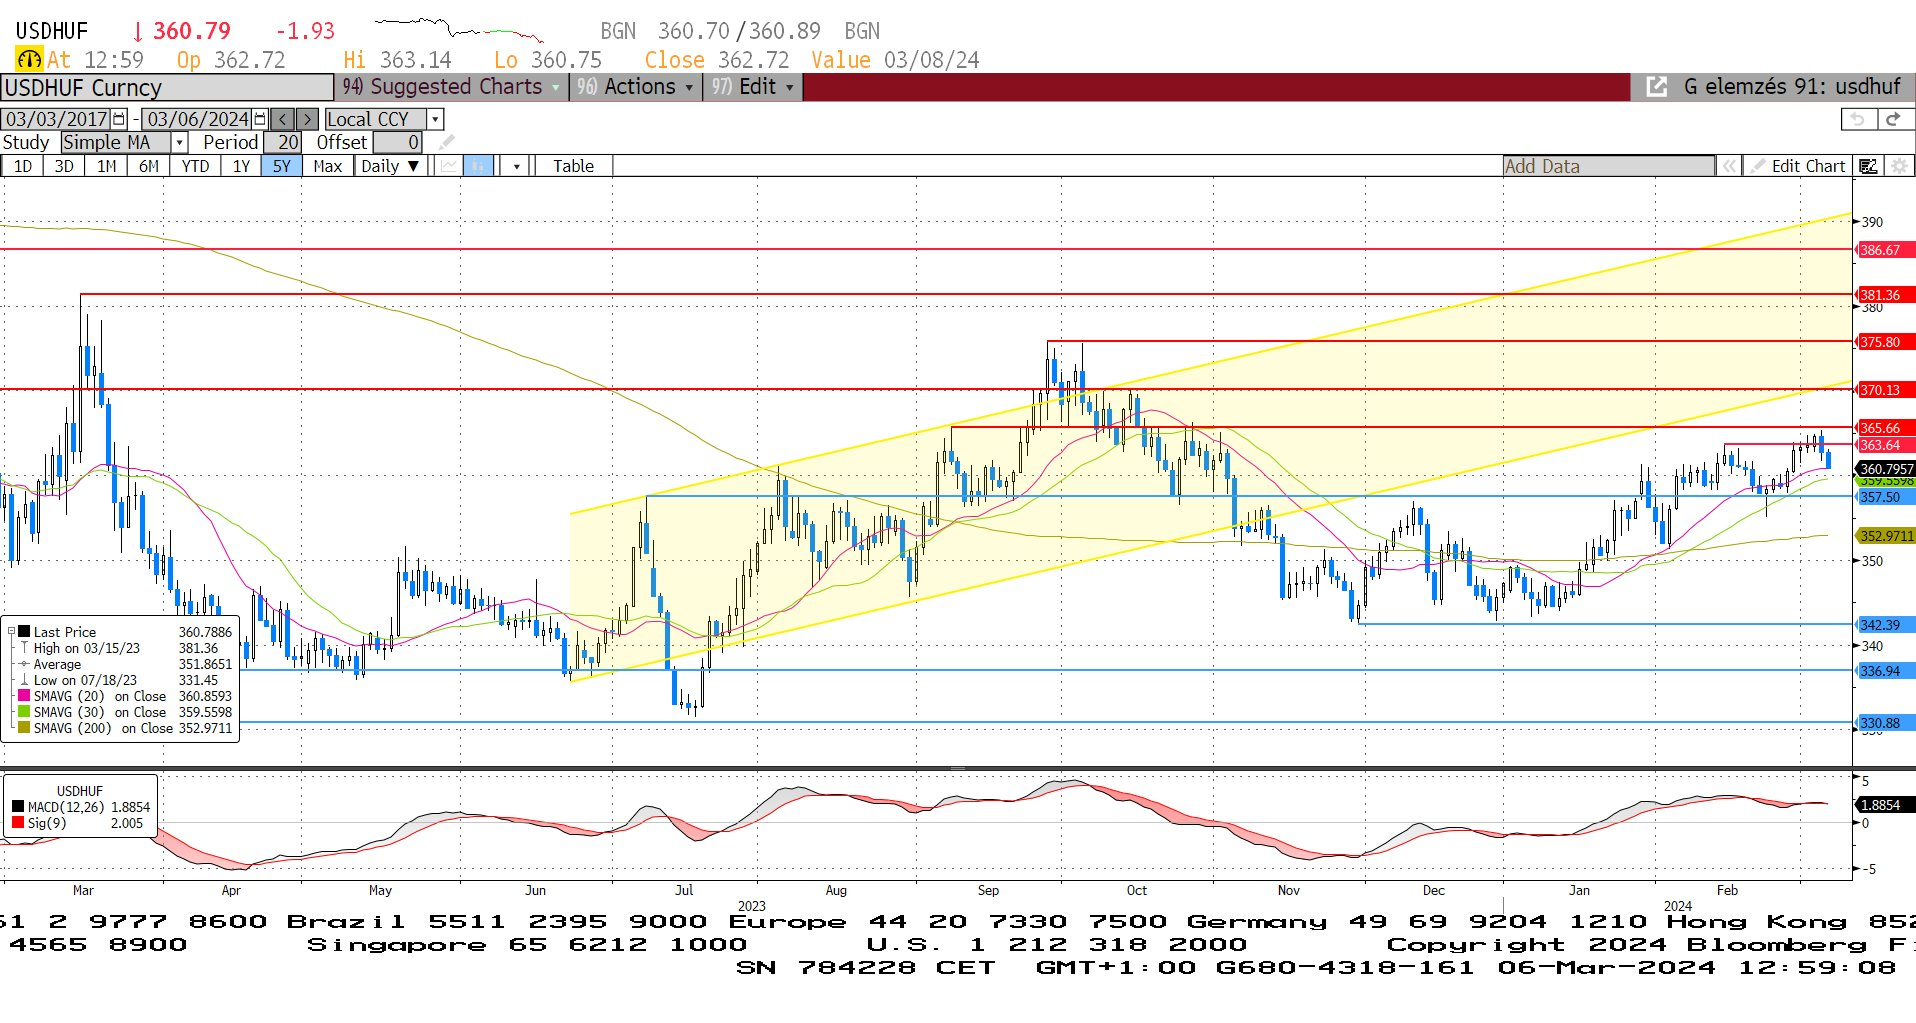Screen dimensions: 1916x1023
Task: Expand the Suggested Charts menu
Action: click(452, 87)
